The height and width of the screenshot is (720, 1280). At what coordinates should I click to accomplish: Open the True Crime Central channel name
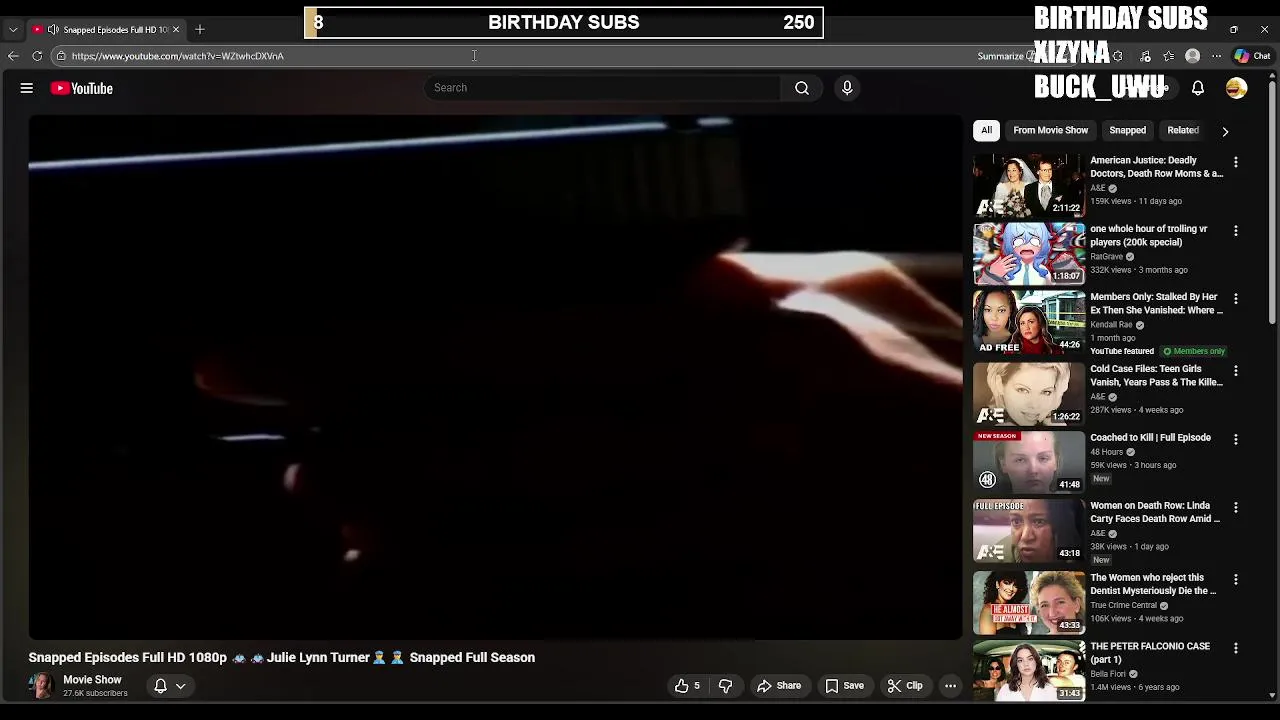point(1123,605)
